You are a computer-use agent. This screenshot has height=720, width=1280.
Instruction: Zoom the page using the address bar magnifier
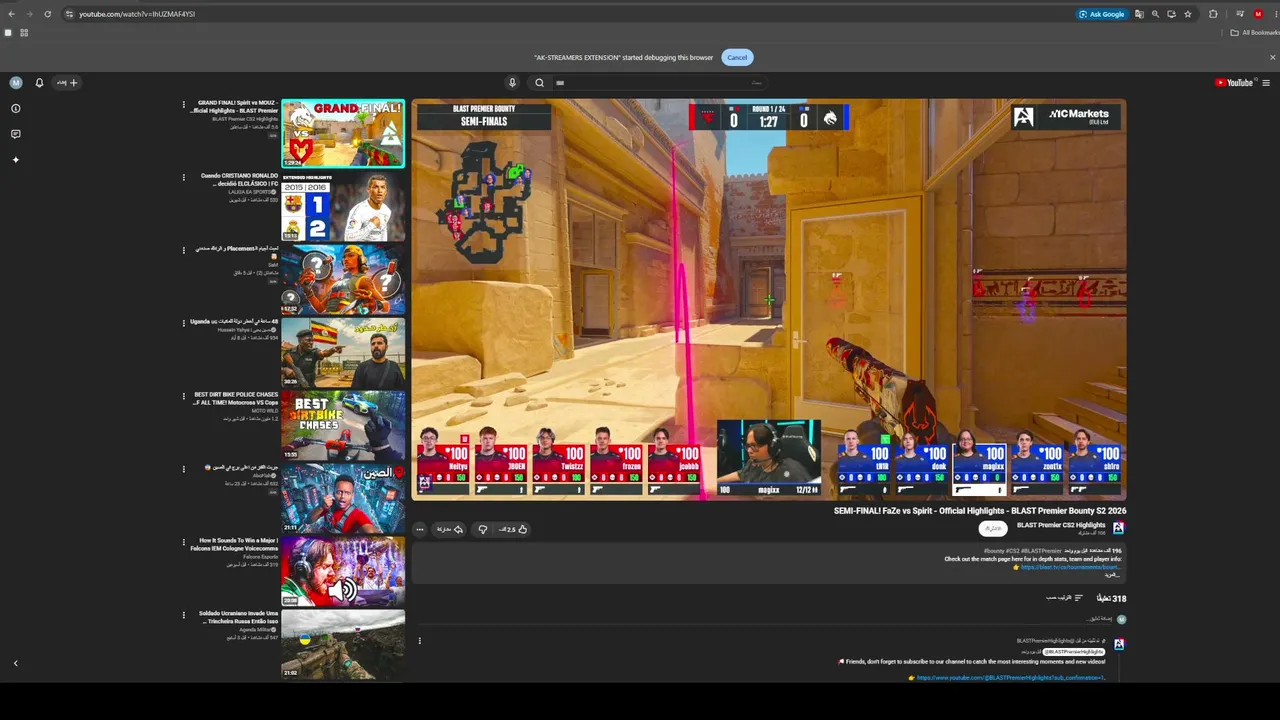click(1155, 14)
